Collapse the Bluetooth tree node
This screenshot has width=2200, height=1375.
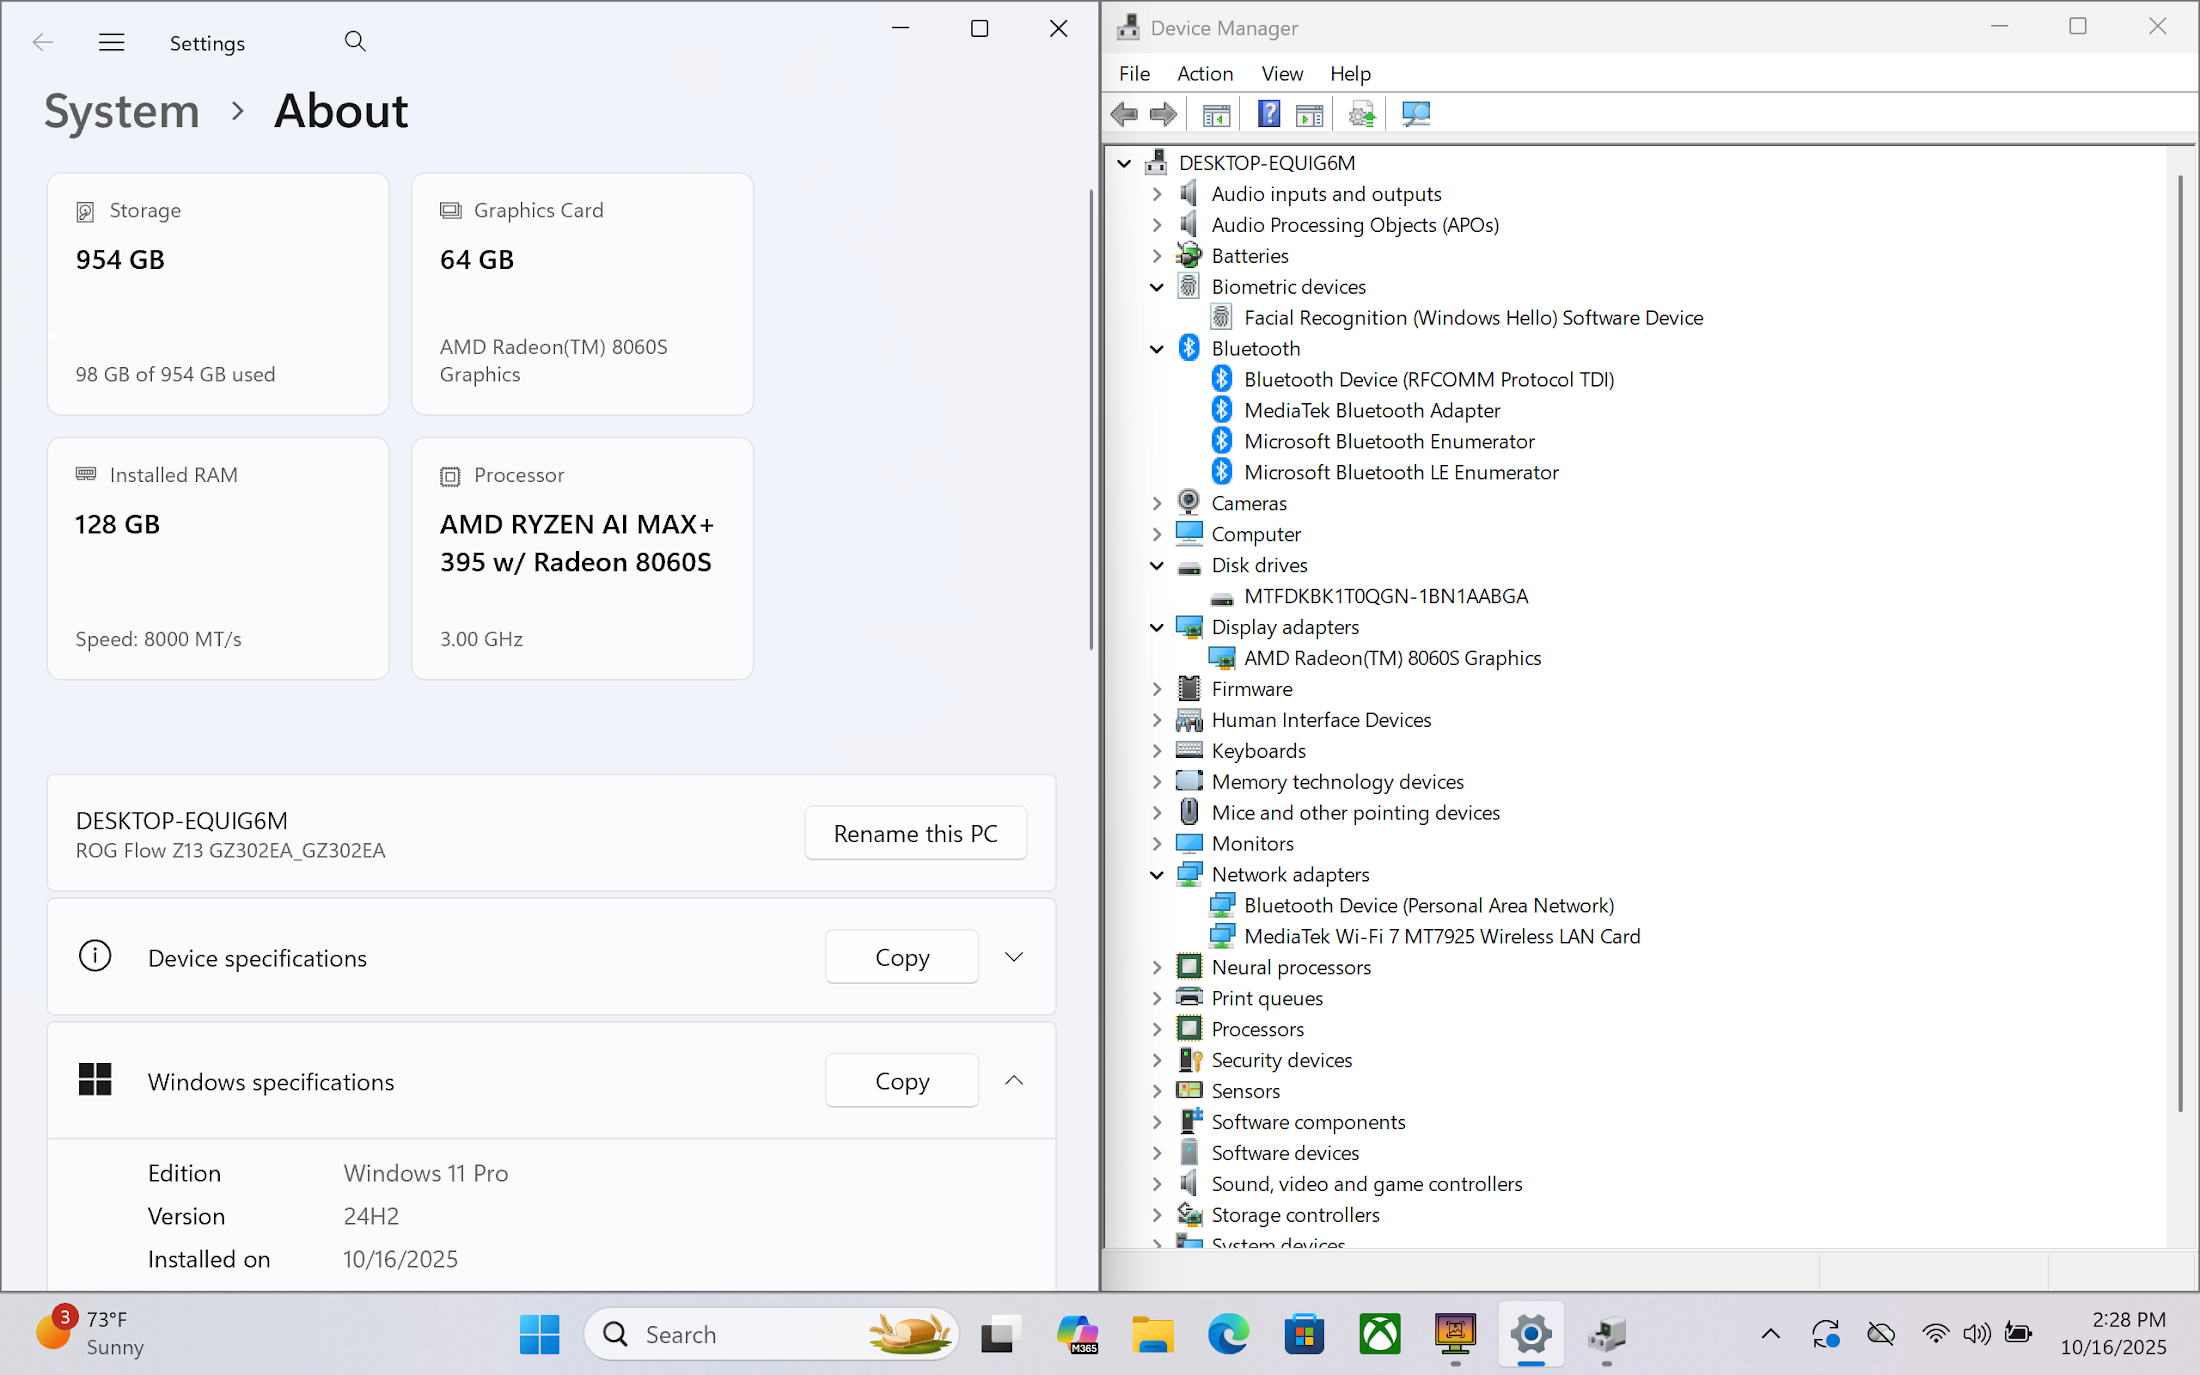(x=1157, y=349)
